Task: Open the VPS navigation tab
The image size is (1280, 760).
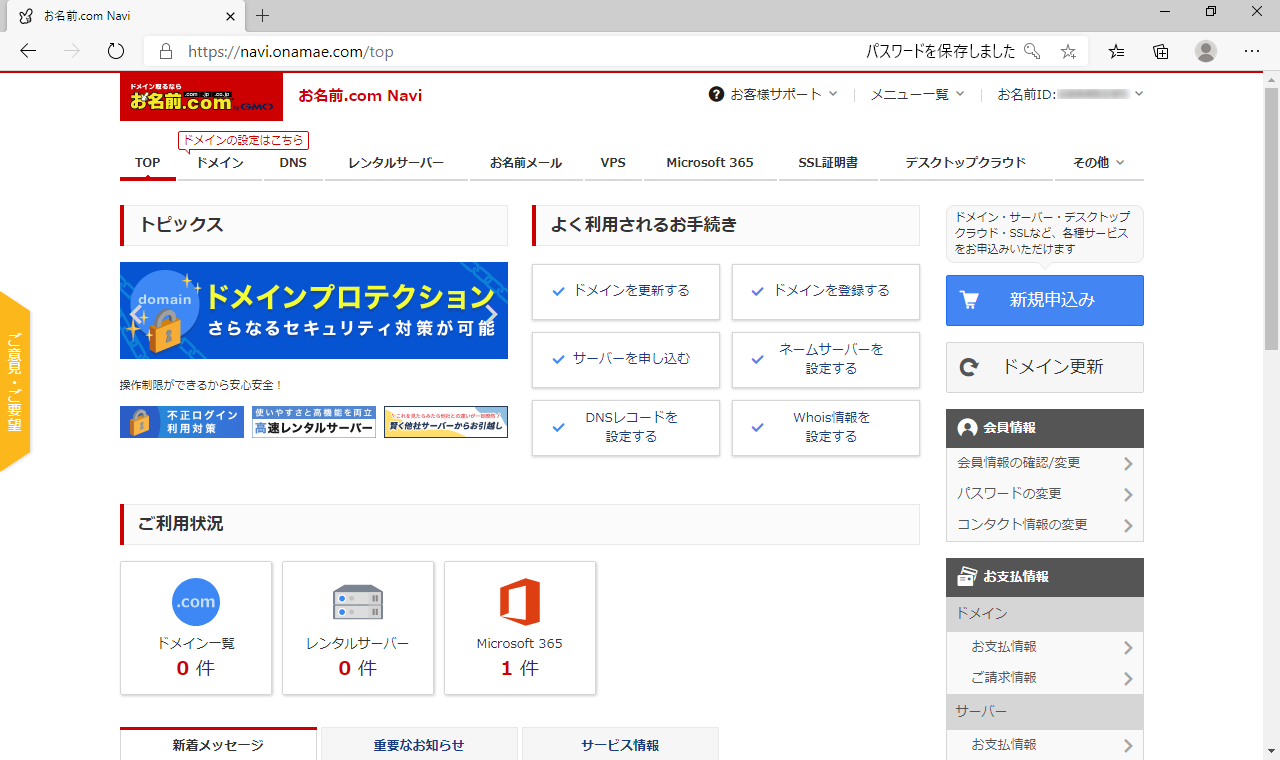Action: (613, 162)
